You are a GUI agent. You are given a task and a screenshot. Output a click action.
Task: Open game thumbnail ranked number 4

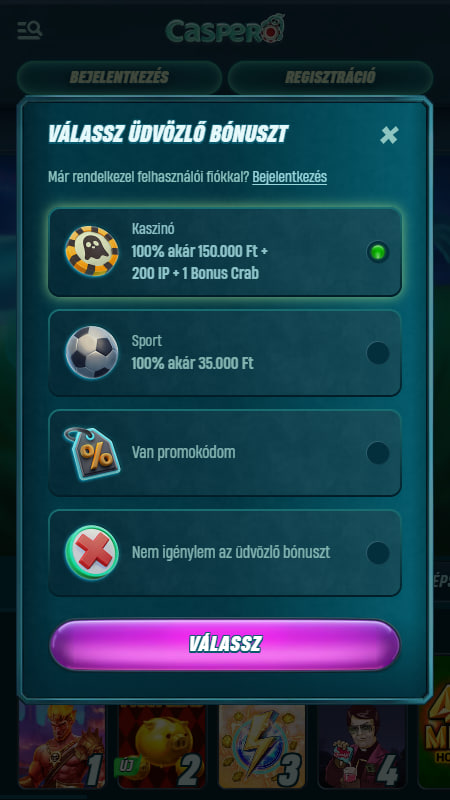362,746
